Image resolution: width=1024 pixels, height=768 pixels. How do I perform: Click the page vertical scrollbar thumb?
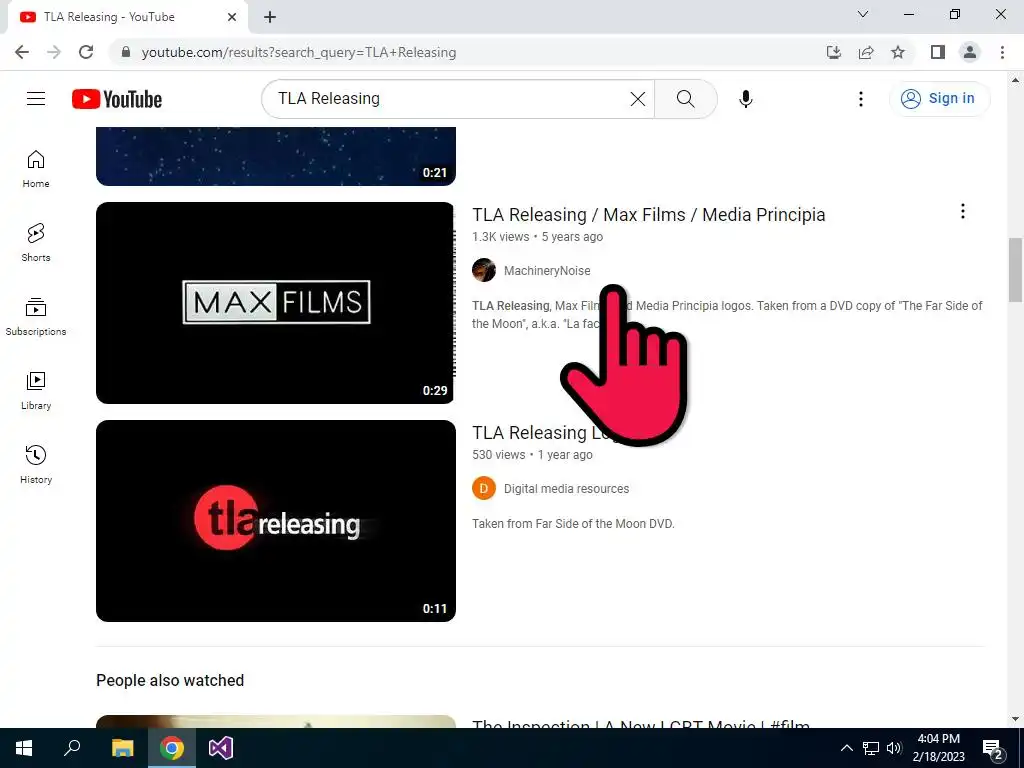1015,268
